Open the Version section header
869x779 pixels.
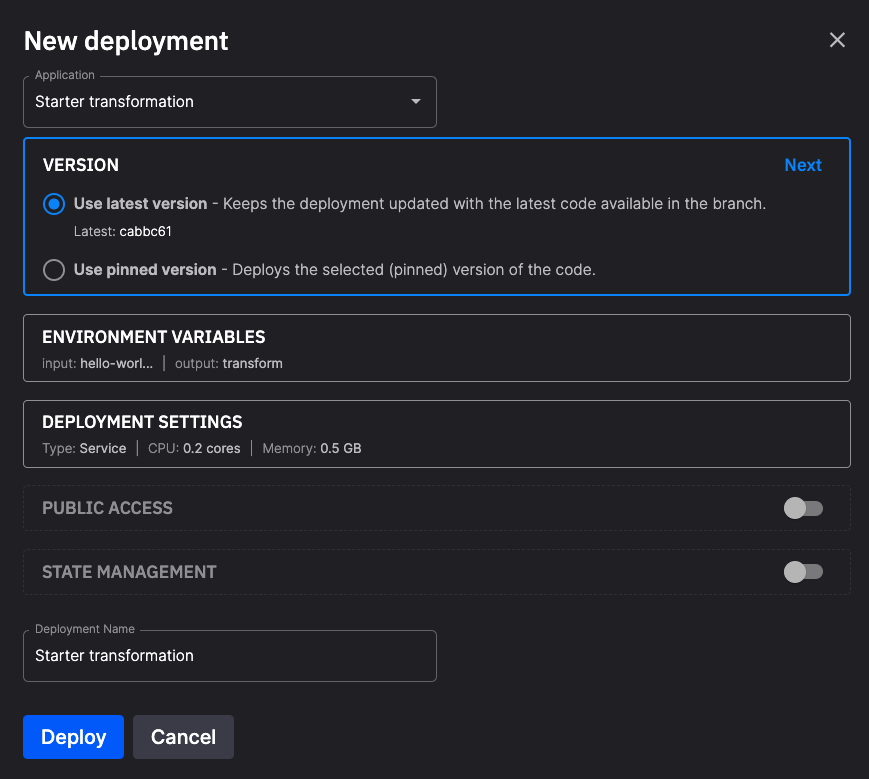pyautogui.click(x=80, y=164)
